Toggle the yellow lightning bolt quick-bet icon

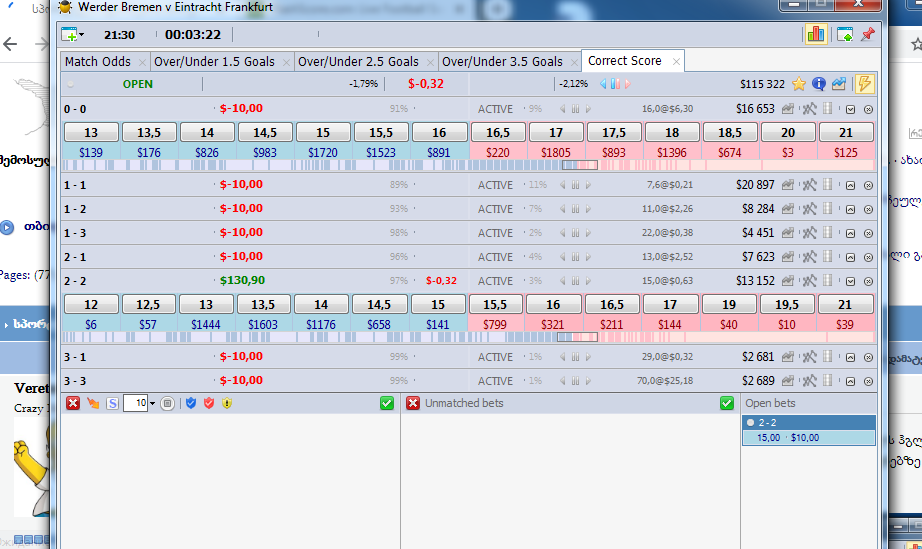tap(864, 83)
